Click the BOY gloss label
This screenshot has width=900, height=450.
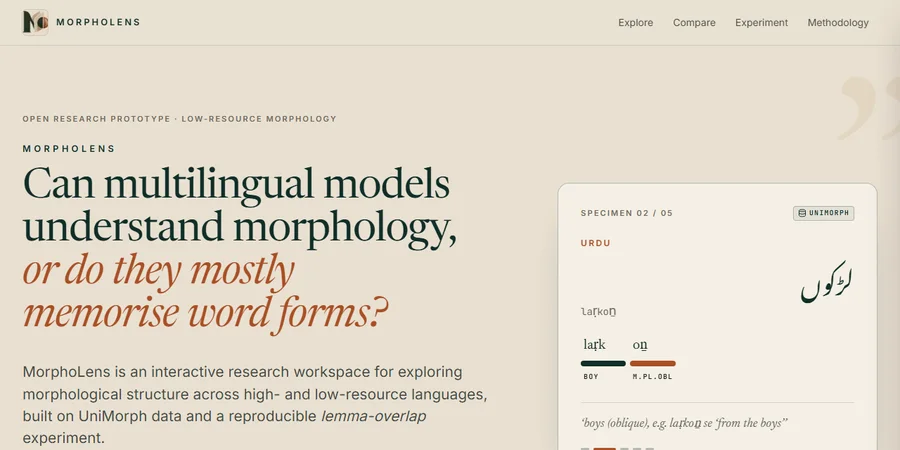click(591, 377)
